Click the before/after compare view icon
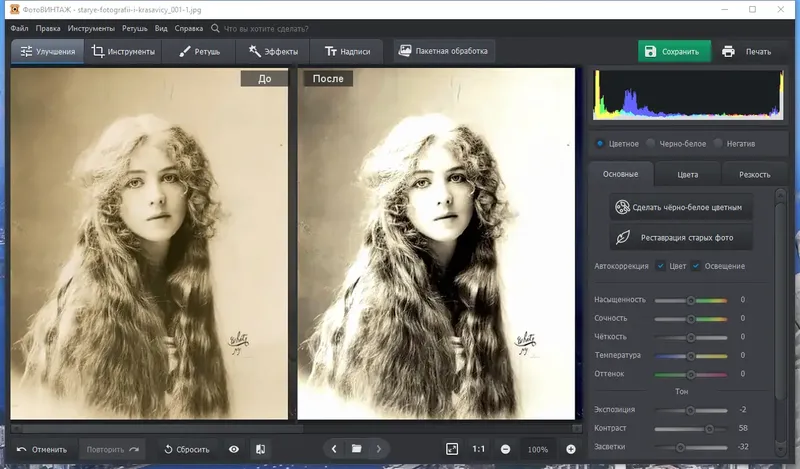The image size is (800, 469). 260,449
